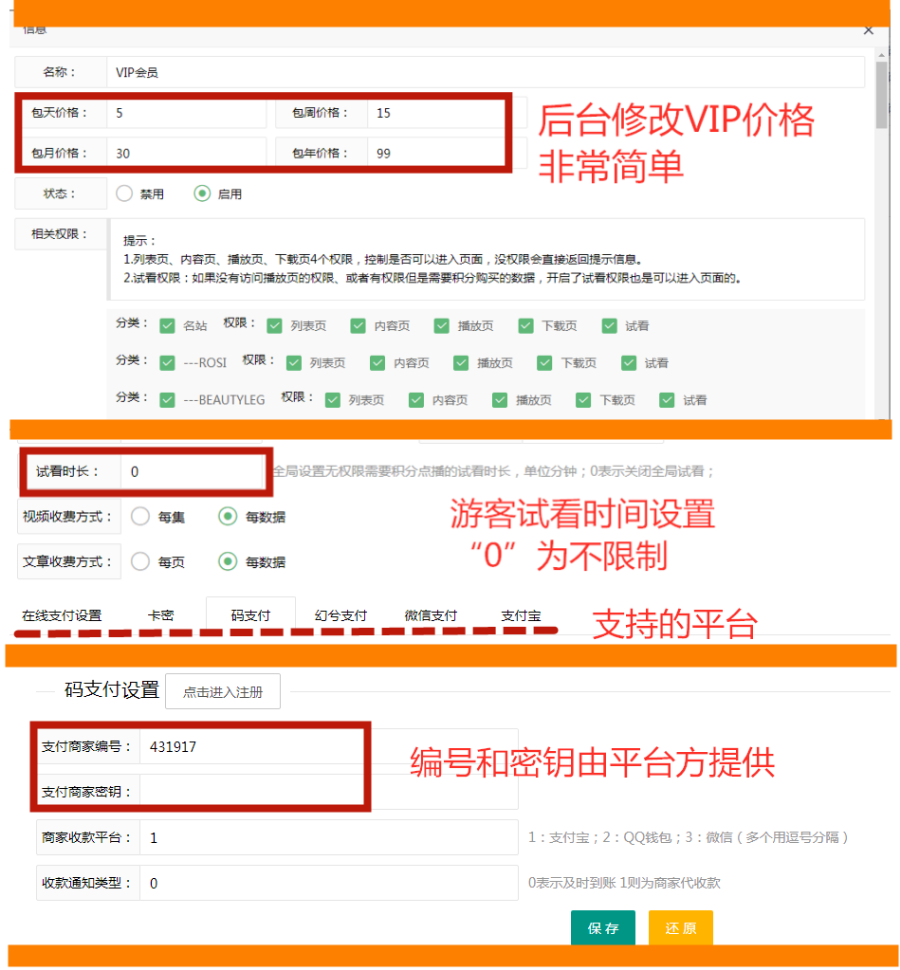
Task: Toggle 试看 checkbox in ROSI row
Action: point(628,363)
